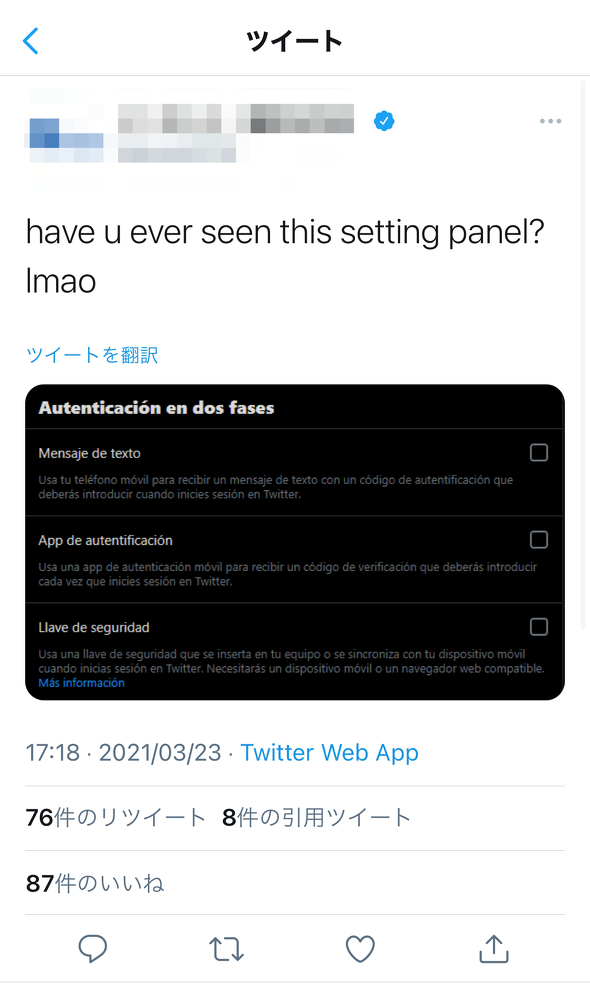Like the tweet with the heart icon
This screenshot has width=590, height=985.
point(360,949)
